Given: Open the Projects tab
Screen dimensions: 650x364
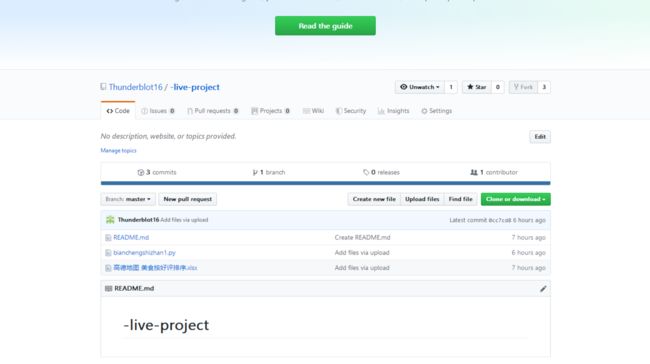Looking at the screenshot, I should pyautogui.click(x=270, y=111).
